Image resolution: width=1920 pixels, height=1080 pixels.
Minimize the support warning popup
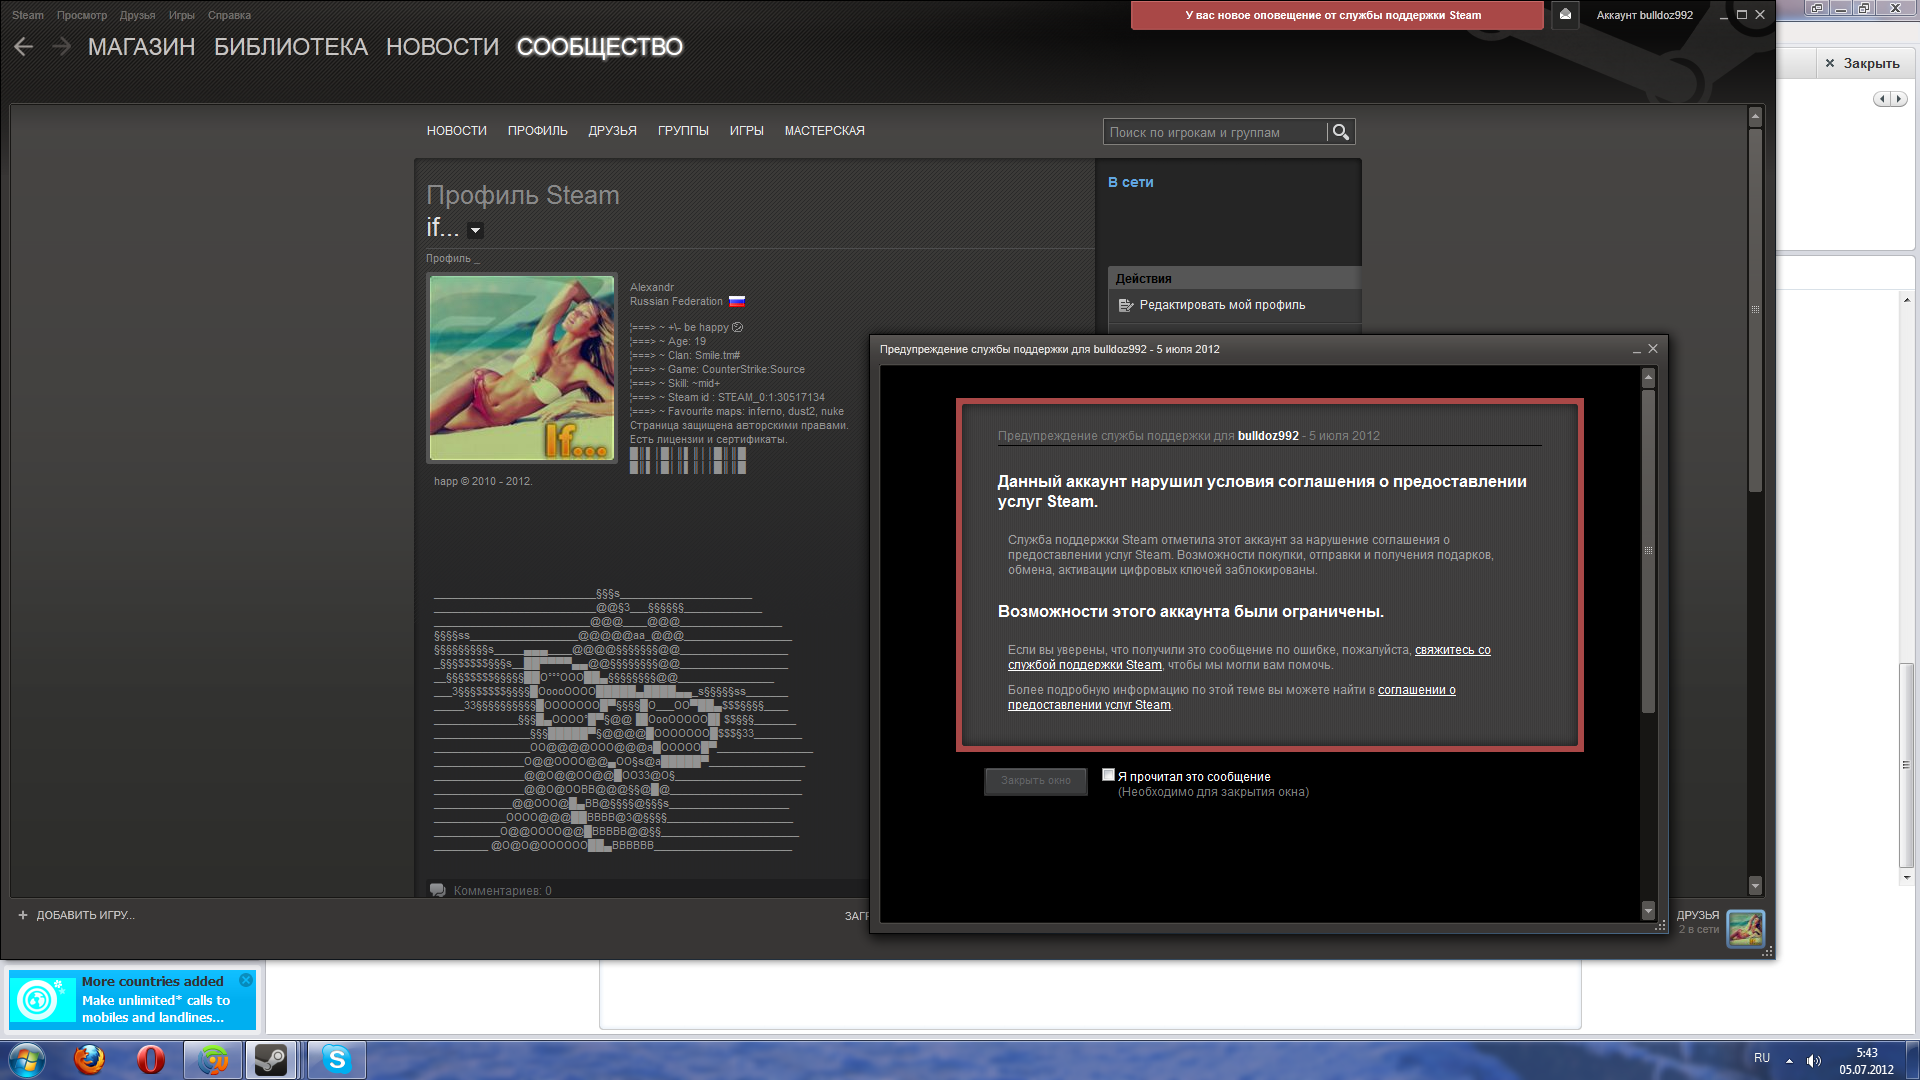(1637, 350)
